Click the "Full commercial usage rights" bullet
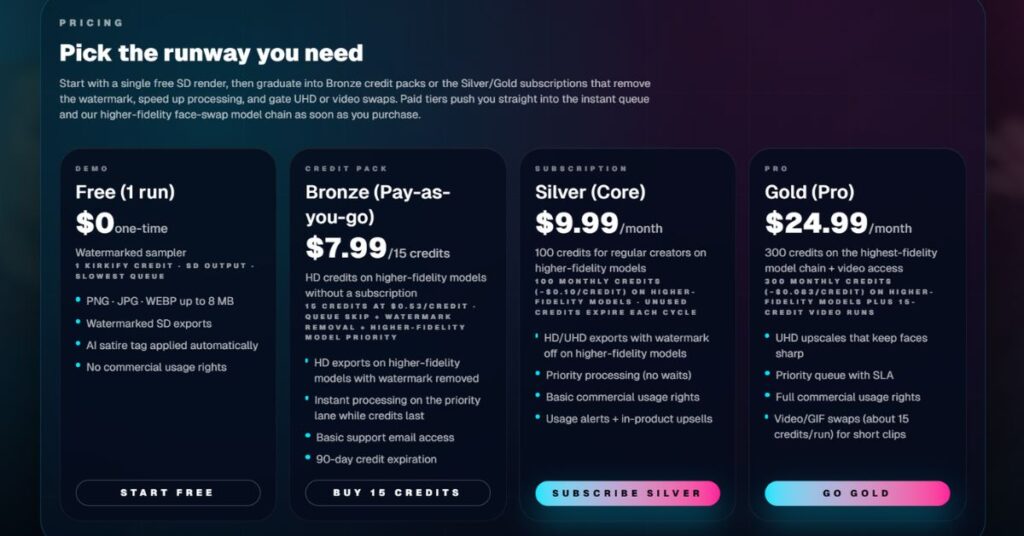This screenshot has width=1024, height=536. click(847, 397)
